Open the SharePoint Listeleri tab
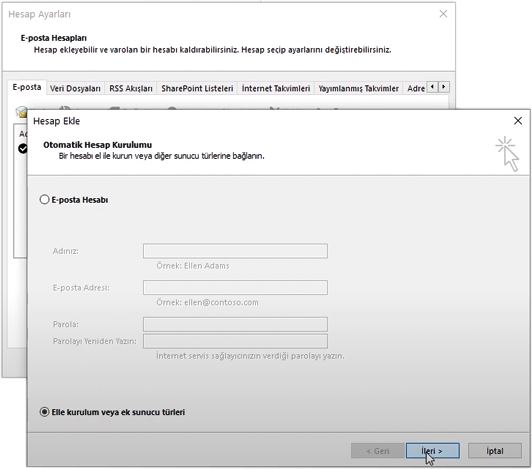Image resolution: width=532 pixels, height=469 pixels. tap(197, 89)
